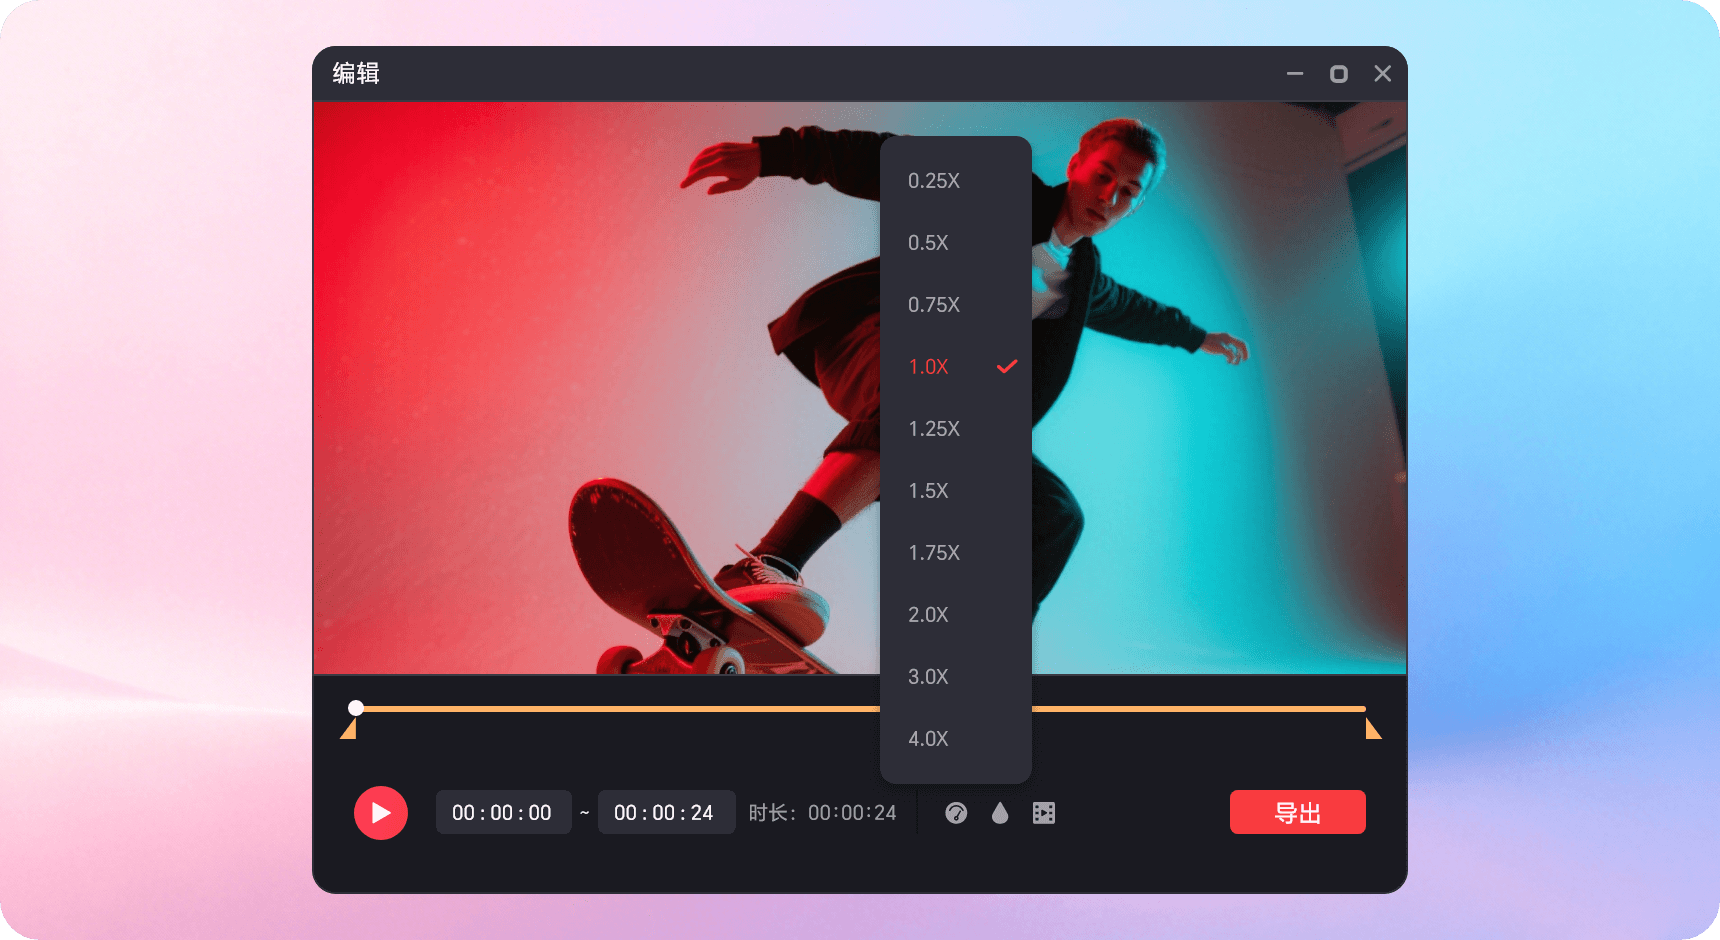The width and height of the screenshot is (1720, 940).
Task: Click the left orange trim start marker
Action: pos(349,730)
